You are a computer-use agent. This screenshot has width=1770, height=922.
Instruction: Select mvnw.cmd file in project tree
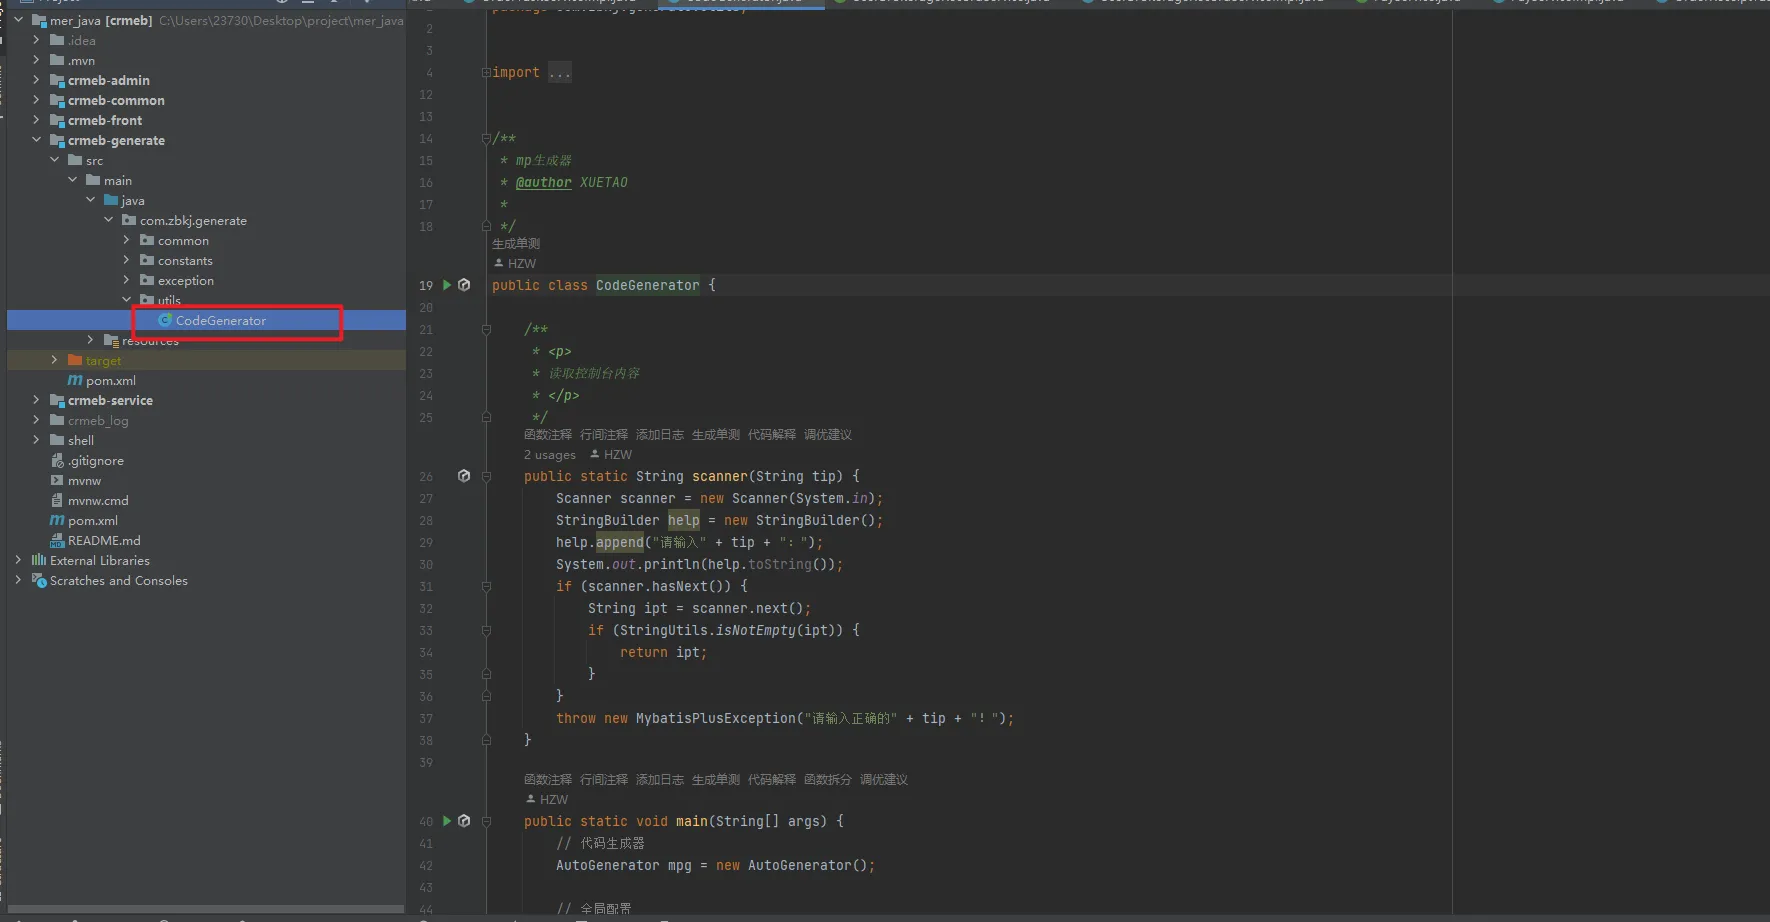[97, 501]
